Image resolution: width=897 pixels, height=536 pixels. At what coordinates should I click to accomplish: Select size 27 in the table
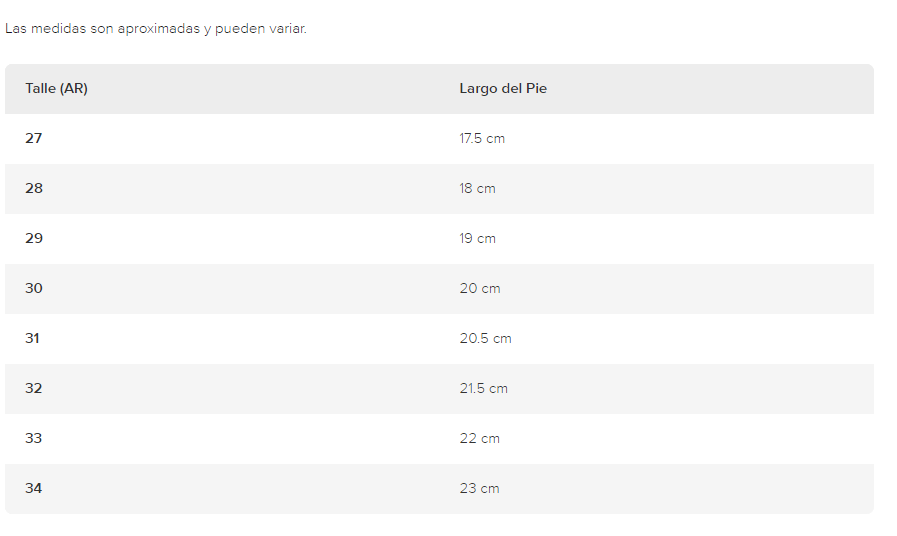pyautogui.click(x=34, y=138)
